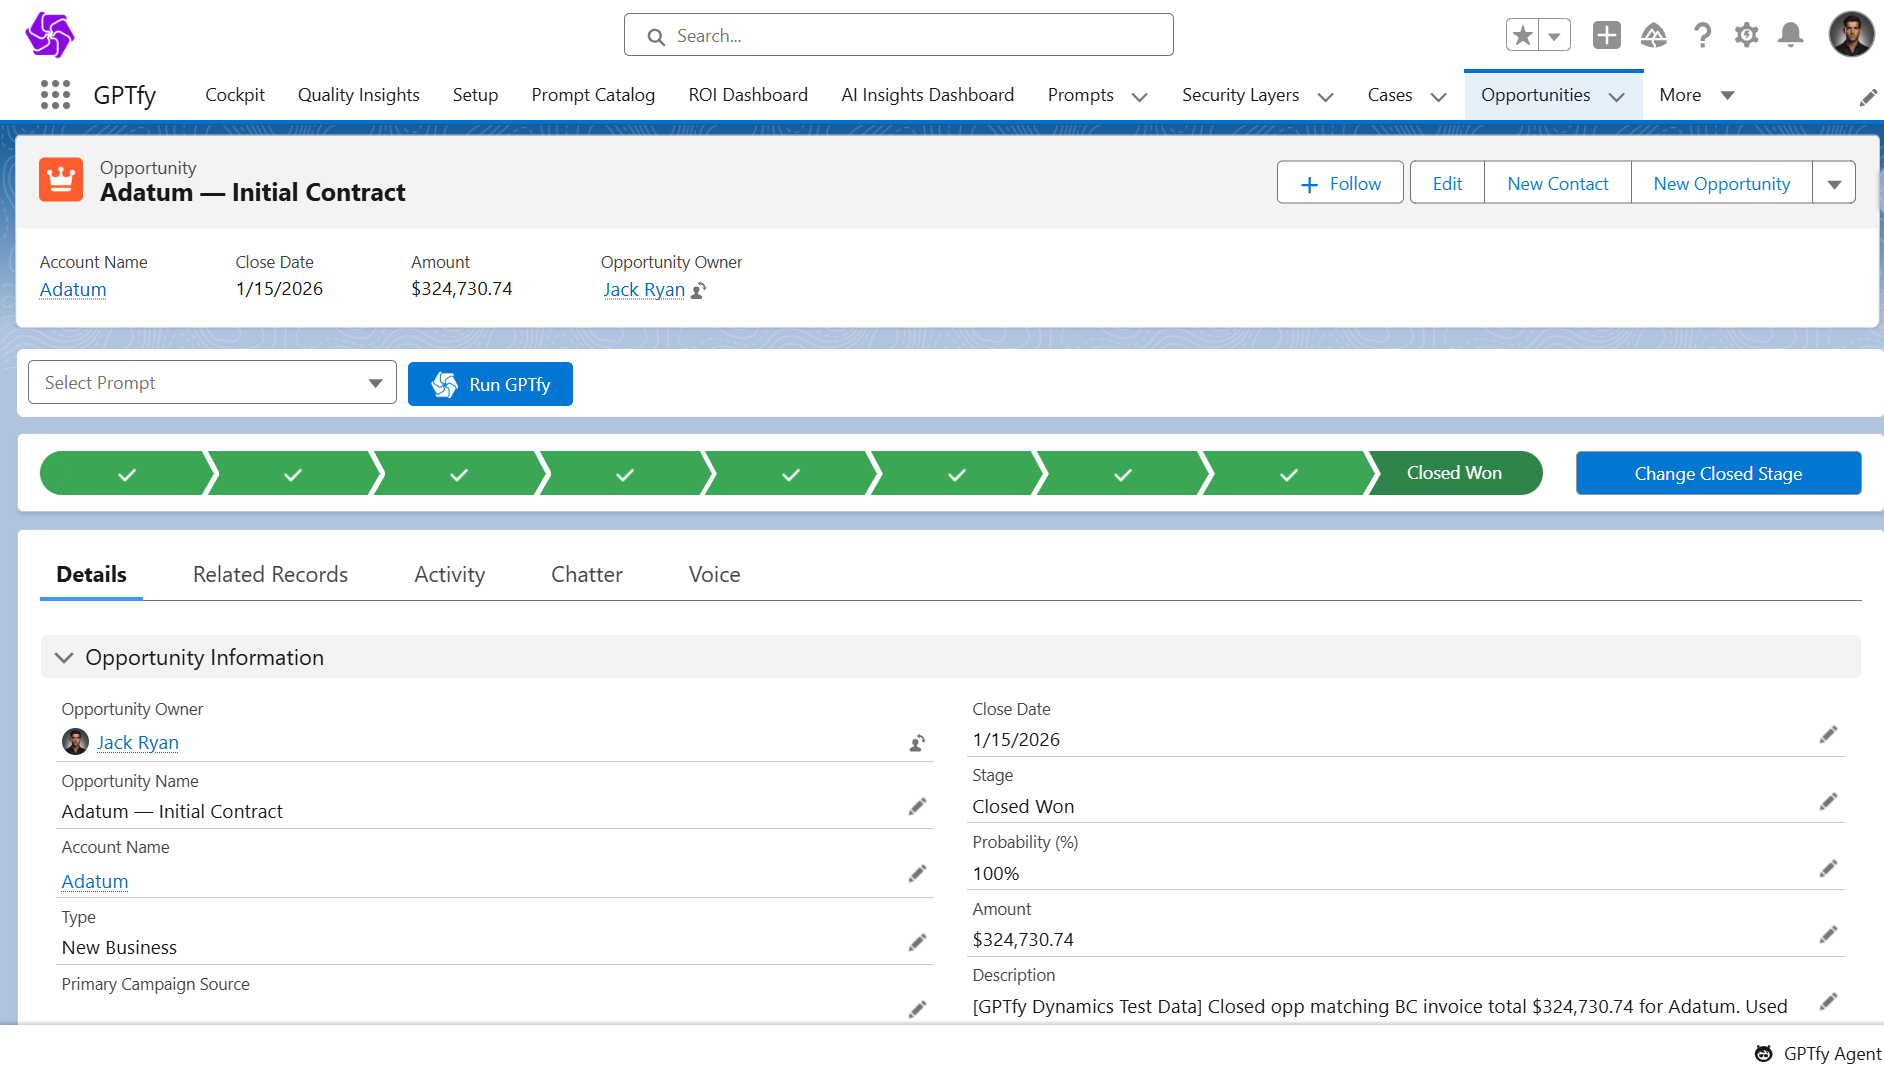Screen dimensions: 1884x1079
Task: Open the Setup nav tab
Action: 475,95
